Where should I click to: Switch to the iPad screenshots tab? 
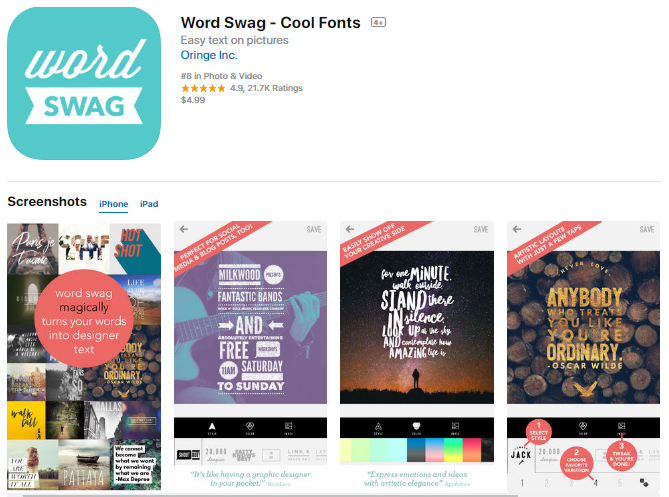(x=149, y=204)
